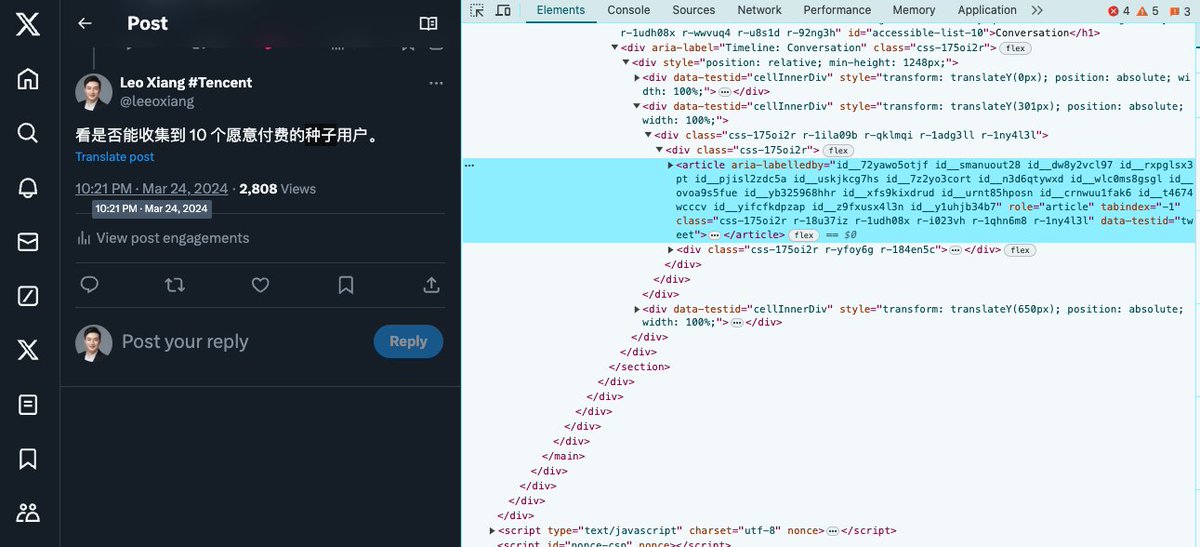Toggle the device toolbar icon
The height and width of the screenshot is (547, 1200).
(x=503, y=10)
